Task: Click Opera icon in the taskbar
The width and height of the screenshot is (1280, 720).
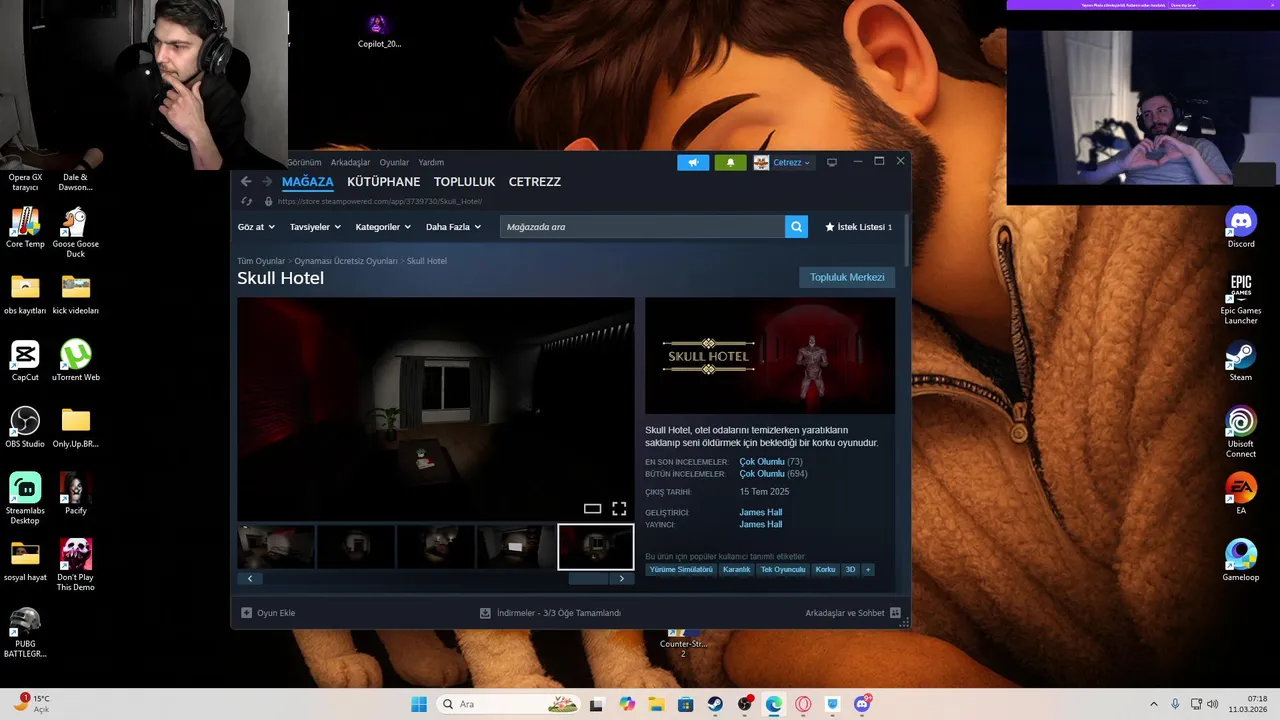Action: coord(803,704)
